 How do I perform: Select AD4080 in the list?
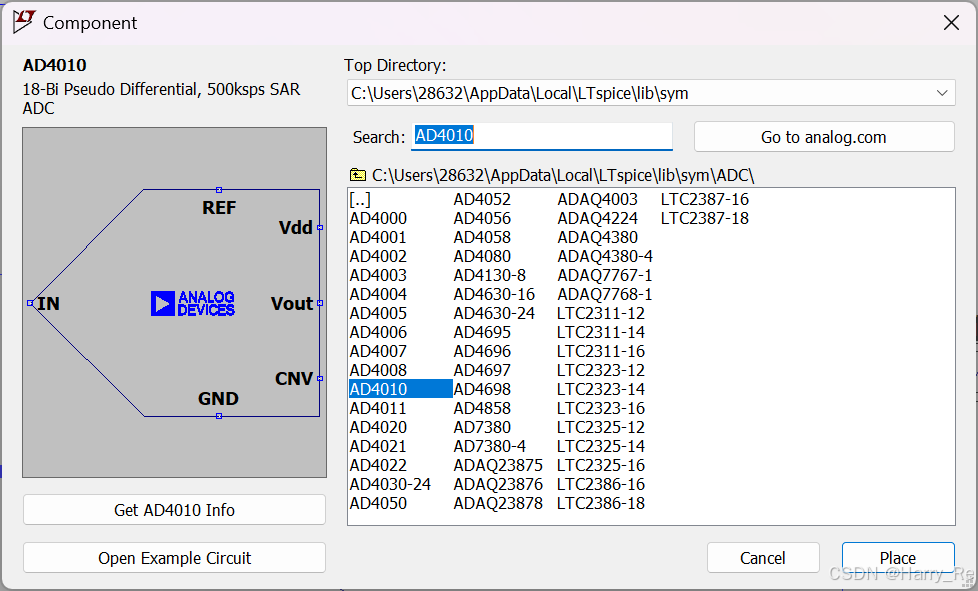[x=482, y=256]
